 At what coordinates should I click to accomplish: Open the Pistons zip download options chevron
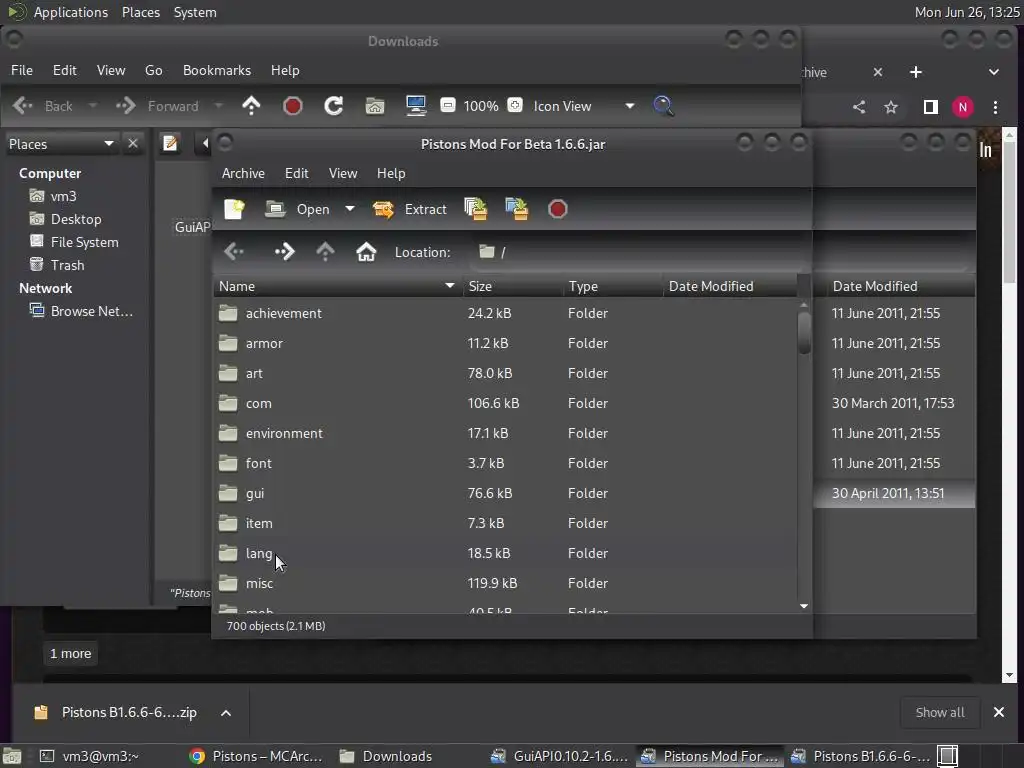[x=226, y=712]
